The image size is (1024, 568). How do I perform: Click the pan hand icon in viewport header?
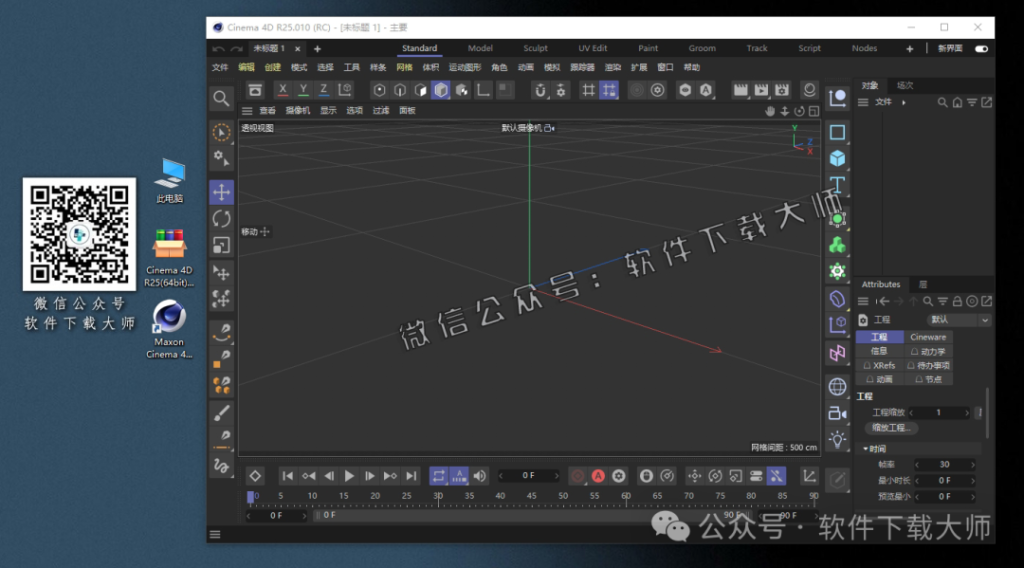[x=770, y=111]
